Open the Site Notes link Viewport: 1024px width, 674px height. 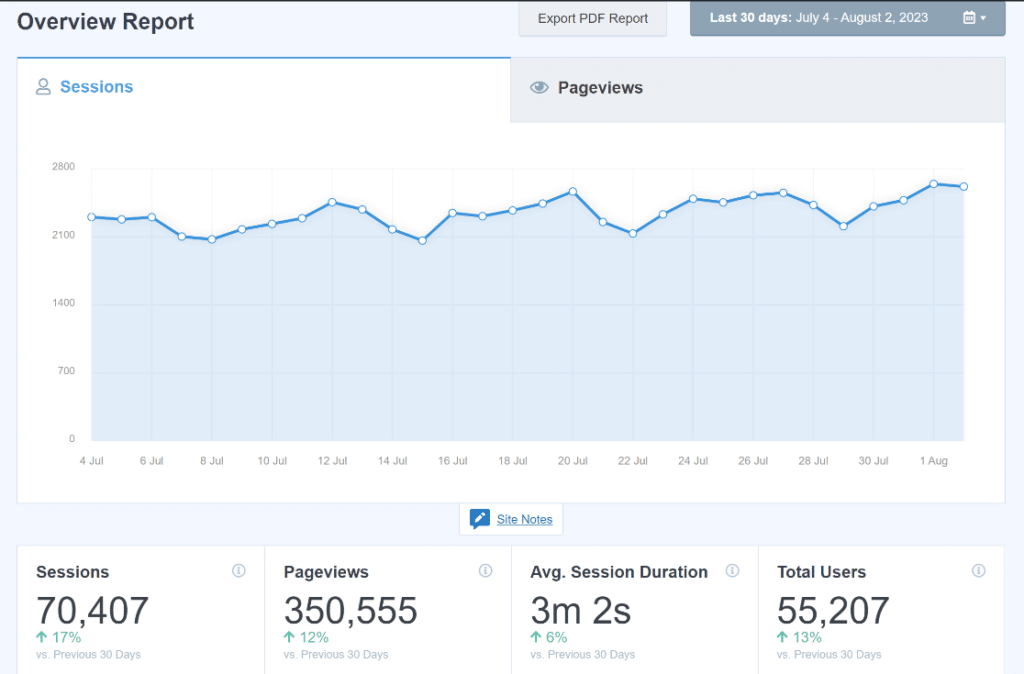pos(526,519)
